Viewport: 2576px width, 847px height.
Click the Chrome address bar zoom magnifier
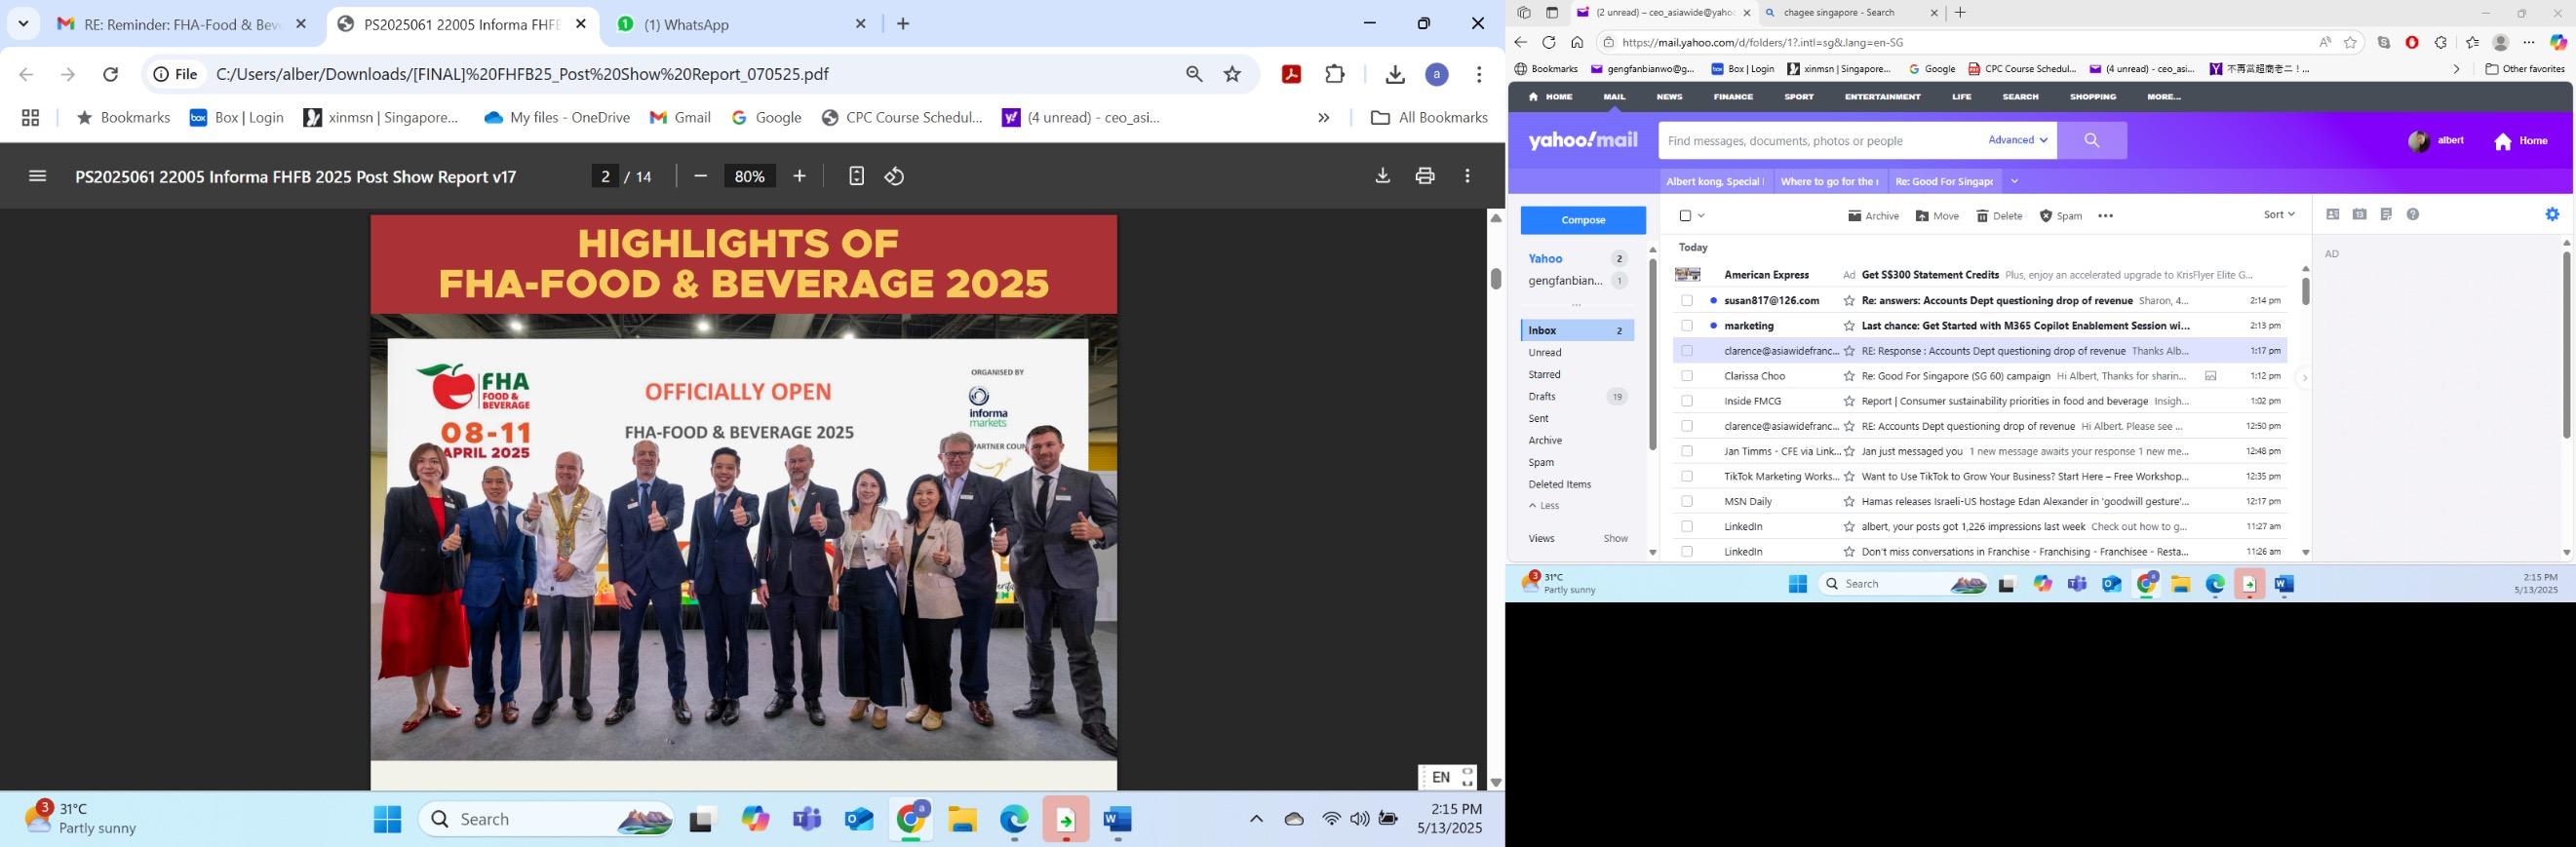tap(1194, 74)
